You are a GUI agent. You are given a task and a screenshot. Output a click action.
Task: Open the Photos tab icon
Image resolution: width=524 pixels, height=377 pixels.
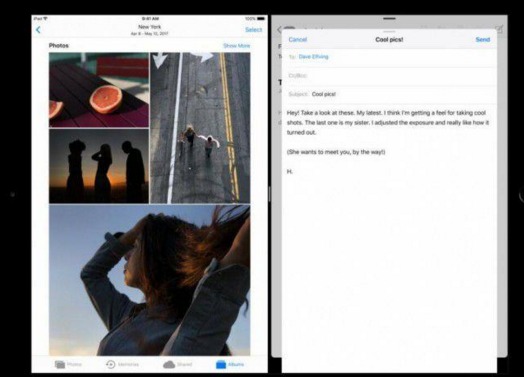point(60,364)
